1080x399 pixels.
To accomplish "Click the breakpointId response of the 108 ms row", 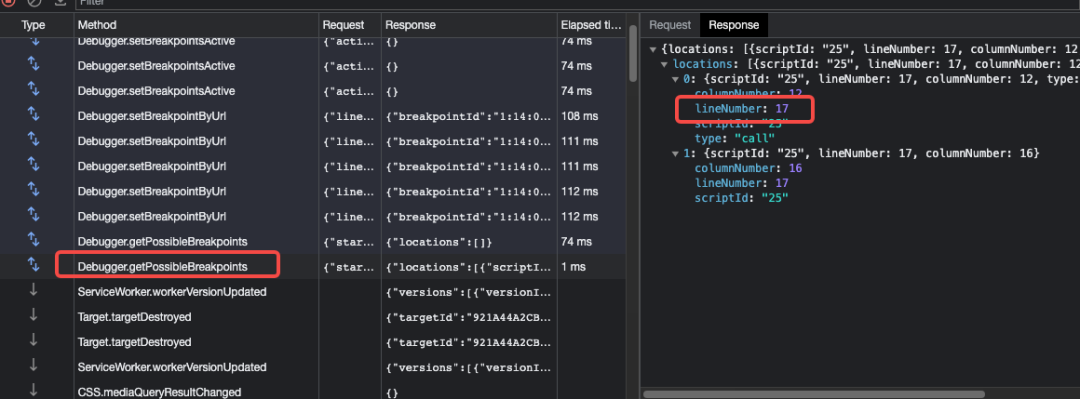I will coord(469,116).
